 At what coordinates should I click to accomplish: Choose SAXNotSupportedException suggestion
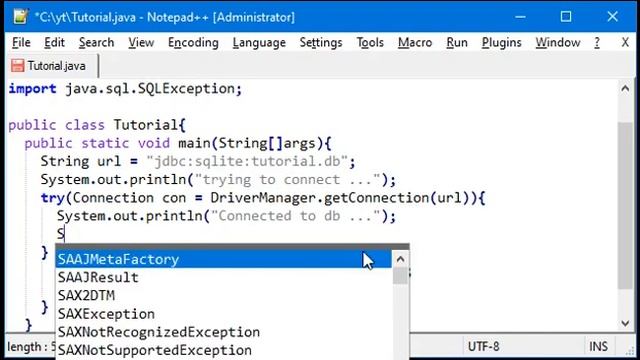click(x=223, y=350)
